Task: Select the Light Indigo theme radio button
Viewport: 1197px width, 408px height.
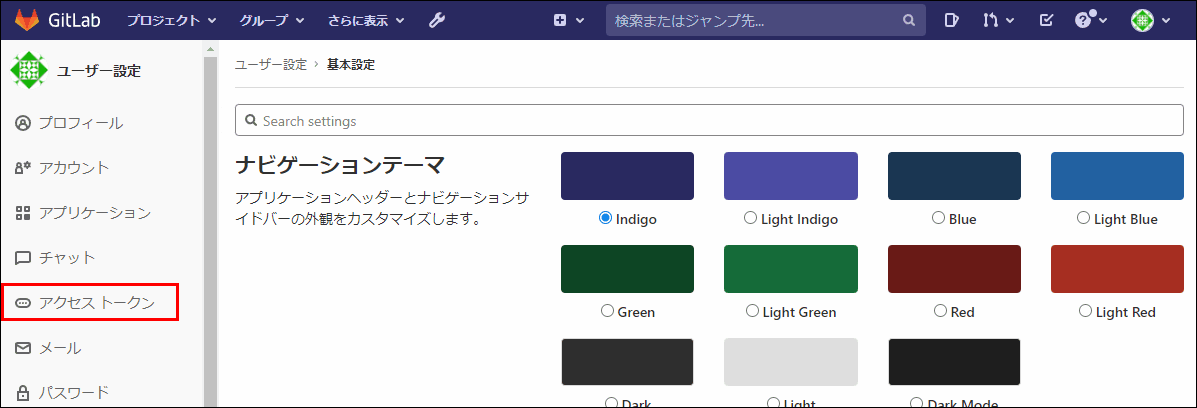Action: point(750,219)
